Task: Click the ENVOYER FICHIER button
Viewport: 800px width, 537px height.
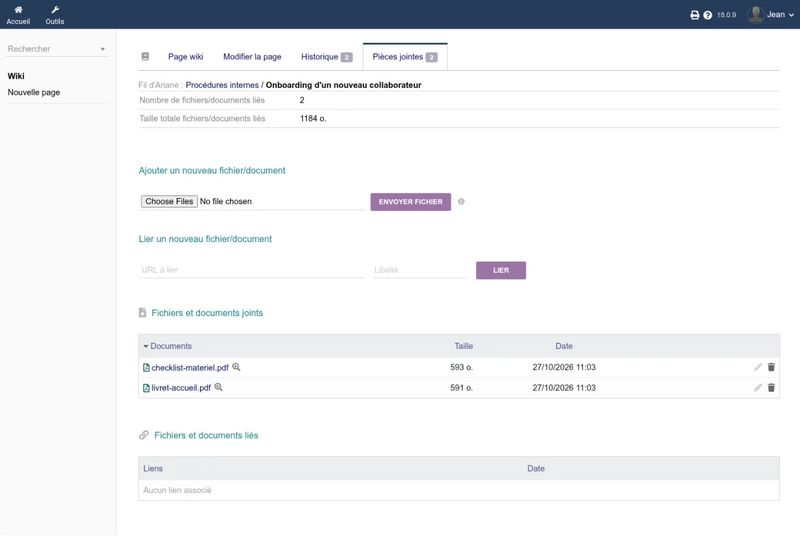Action: tap(411, 202)
